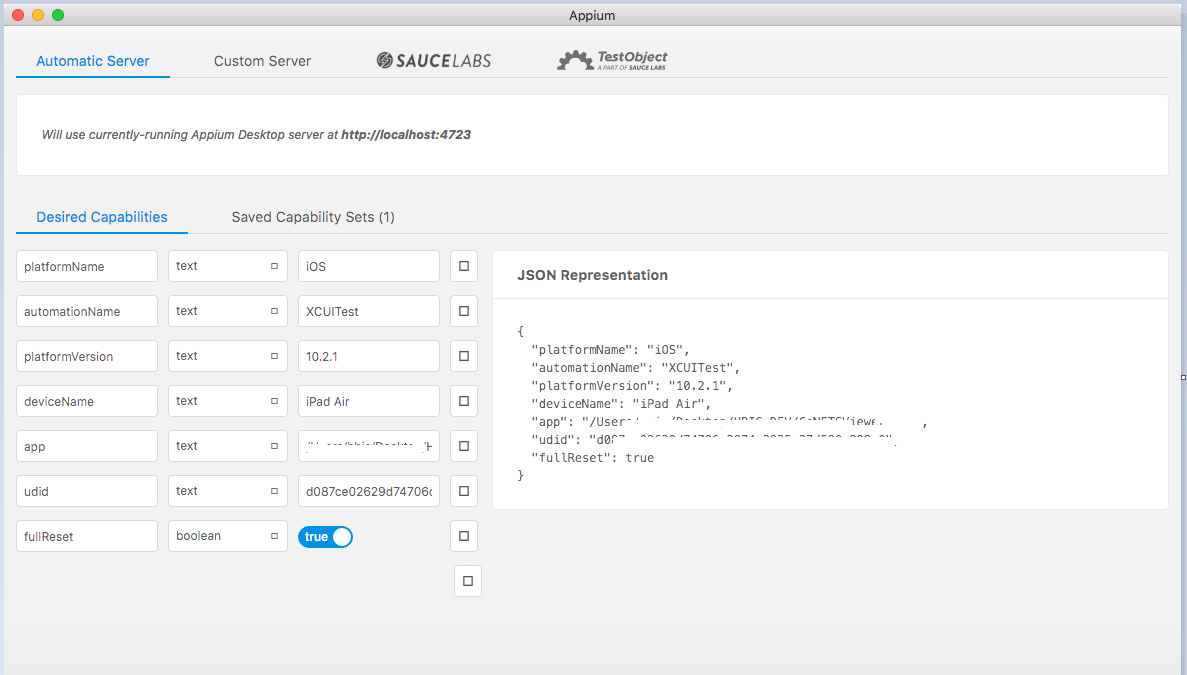Open type dropdown for deviceName row

click(228, 401)
